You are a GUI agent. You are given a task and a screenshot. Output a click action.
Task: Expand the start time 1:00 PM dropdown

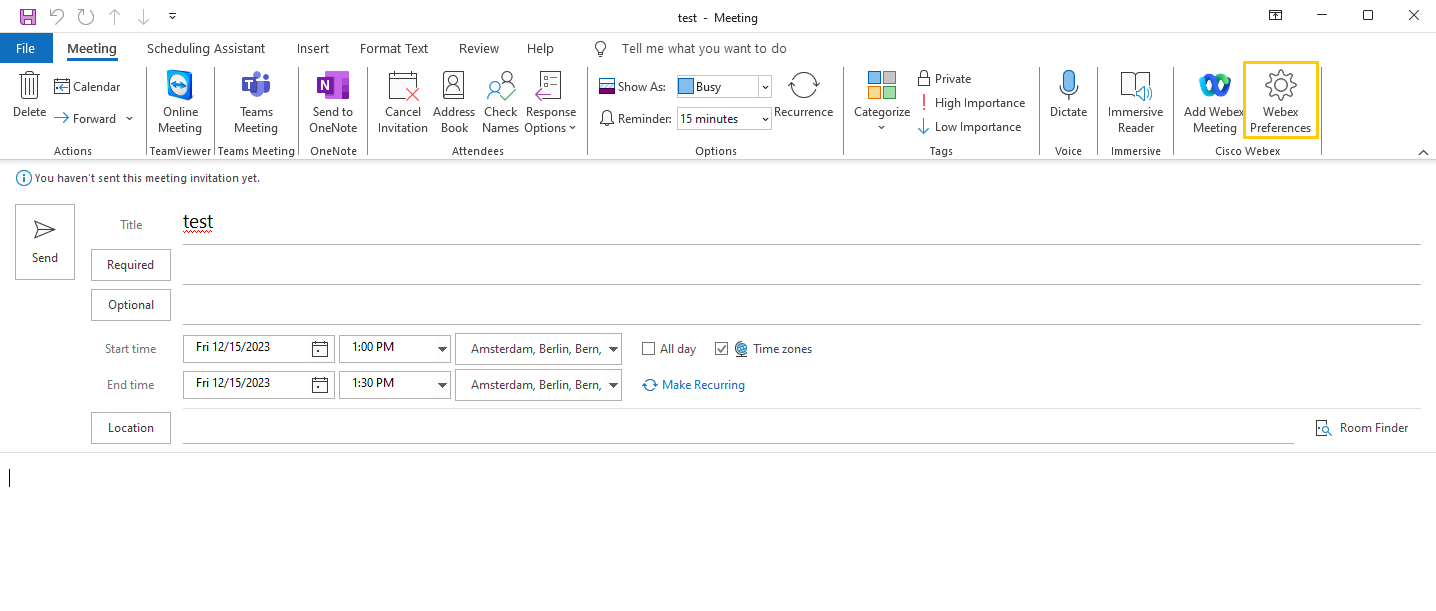[x=442, y=349]
